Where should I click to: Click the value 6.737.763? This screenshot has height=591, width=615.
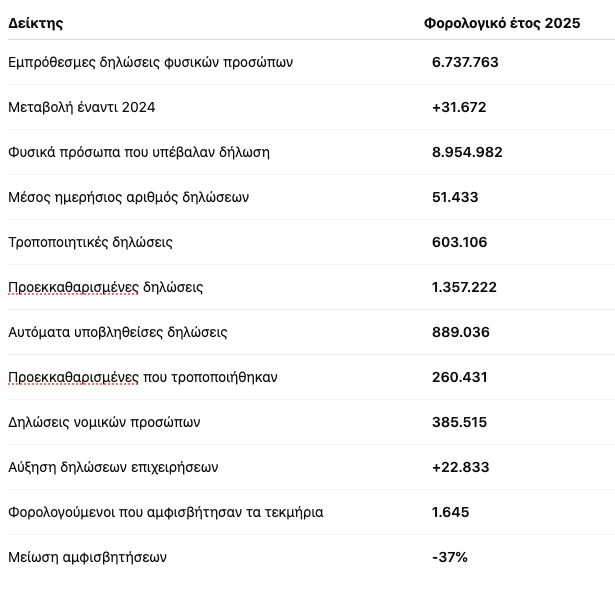click(x=465, y=62)
